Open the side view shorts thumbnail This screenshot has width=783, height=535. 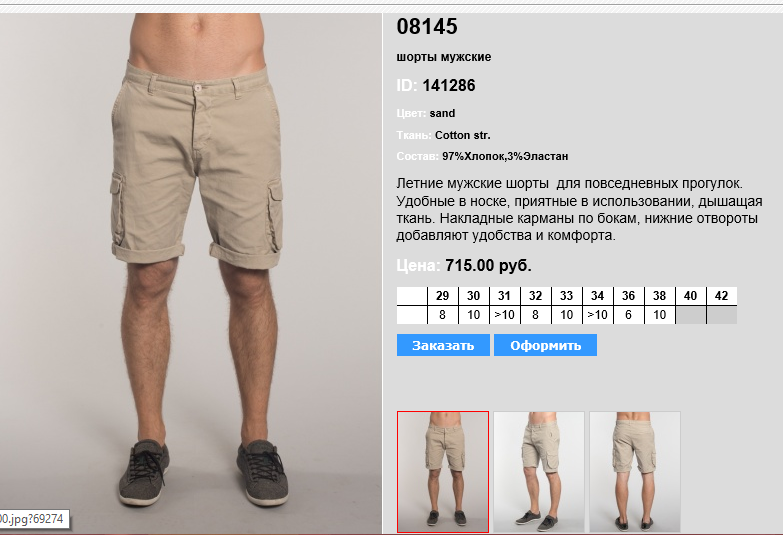(x=539, y=472)
